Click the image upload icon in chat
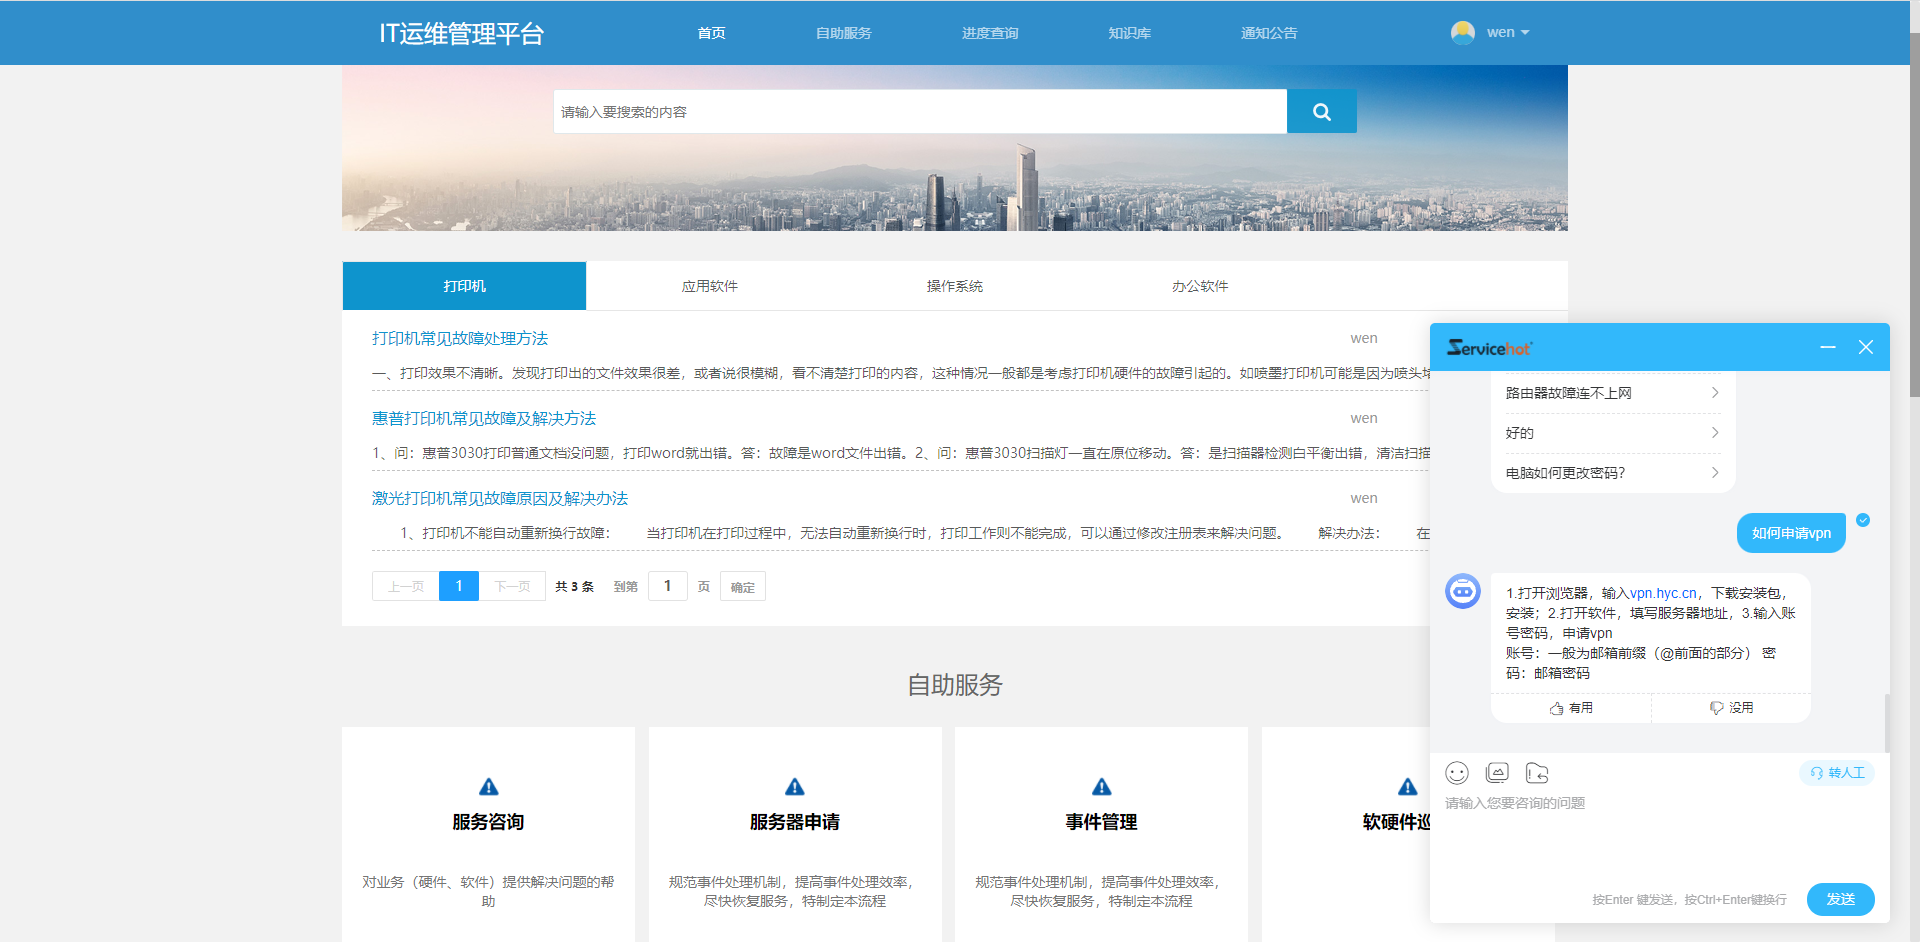Image resolution: width=1920 pixels, height=942 pixels. tap(1497, 773)
